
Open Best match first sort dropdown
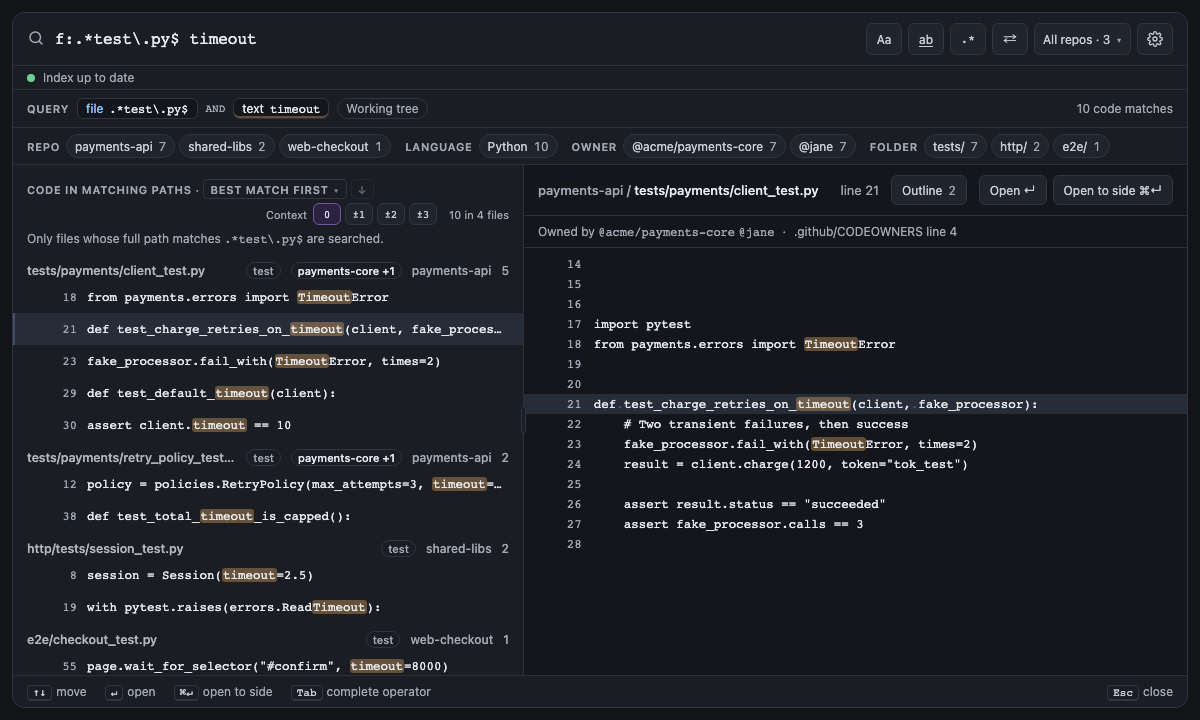click(275, 190)
